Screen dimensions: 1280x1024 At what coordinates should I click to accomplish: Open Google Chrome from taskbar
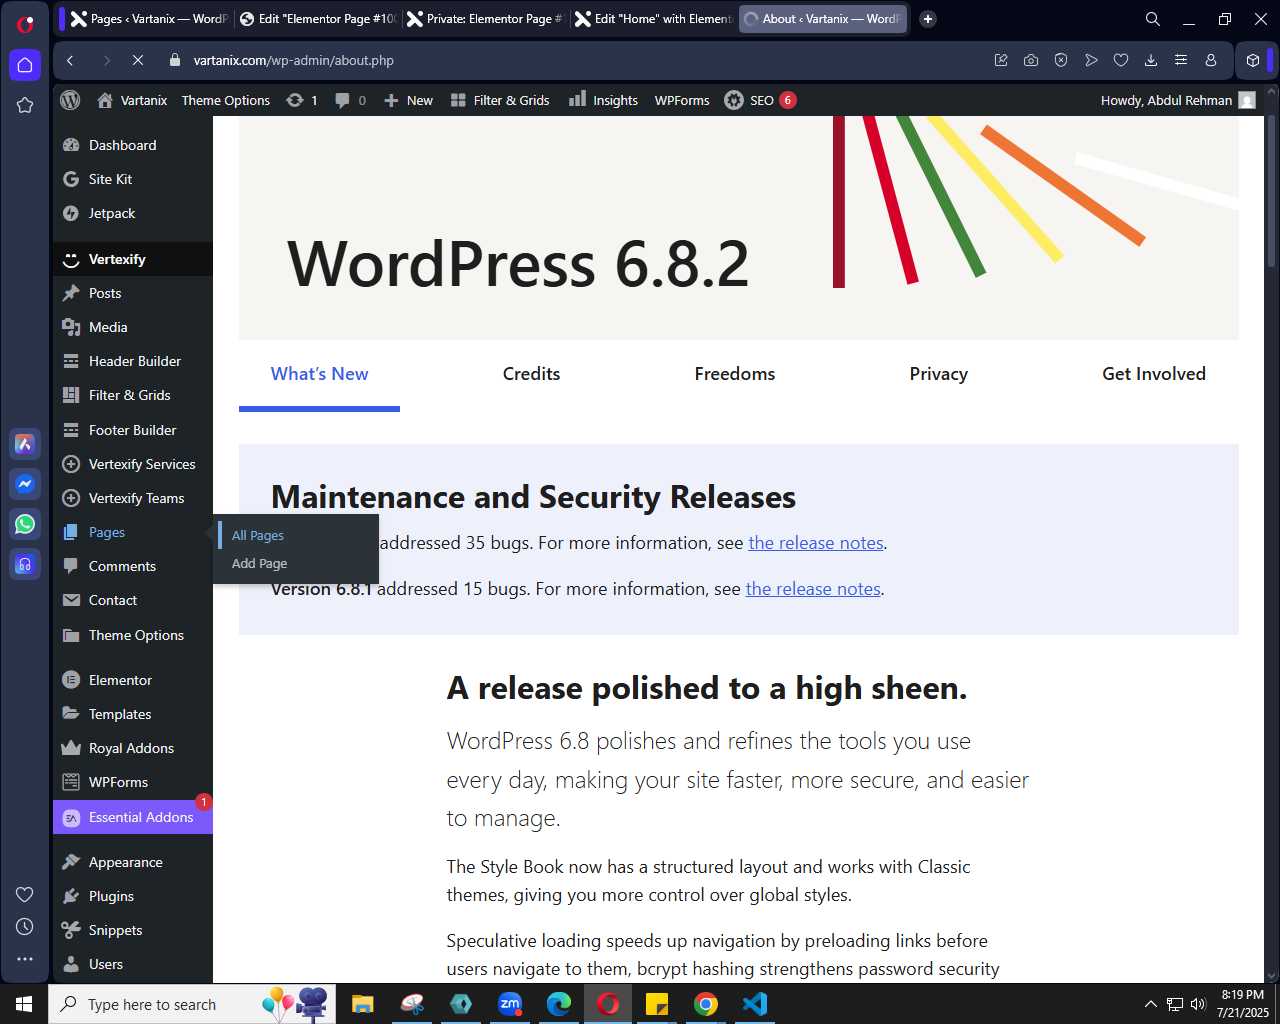coord(706,1004)
